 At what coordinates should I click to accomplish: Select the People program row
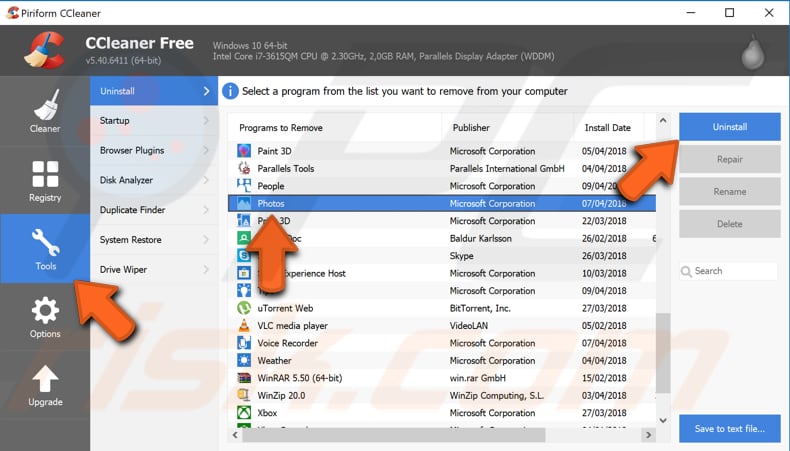(442, 186)
